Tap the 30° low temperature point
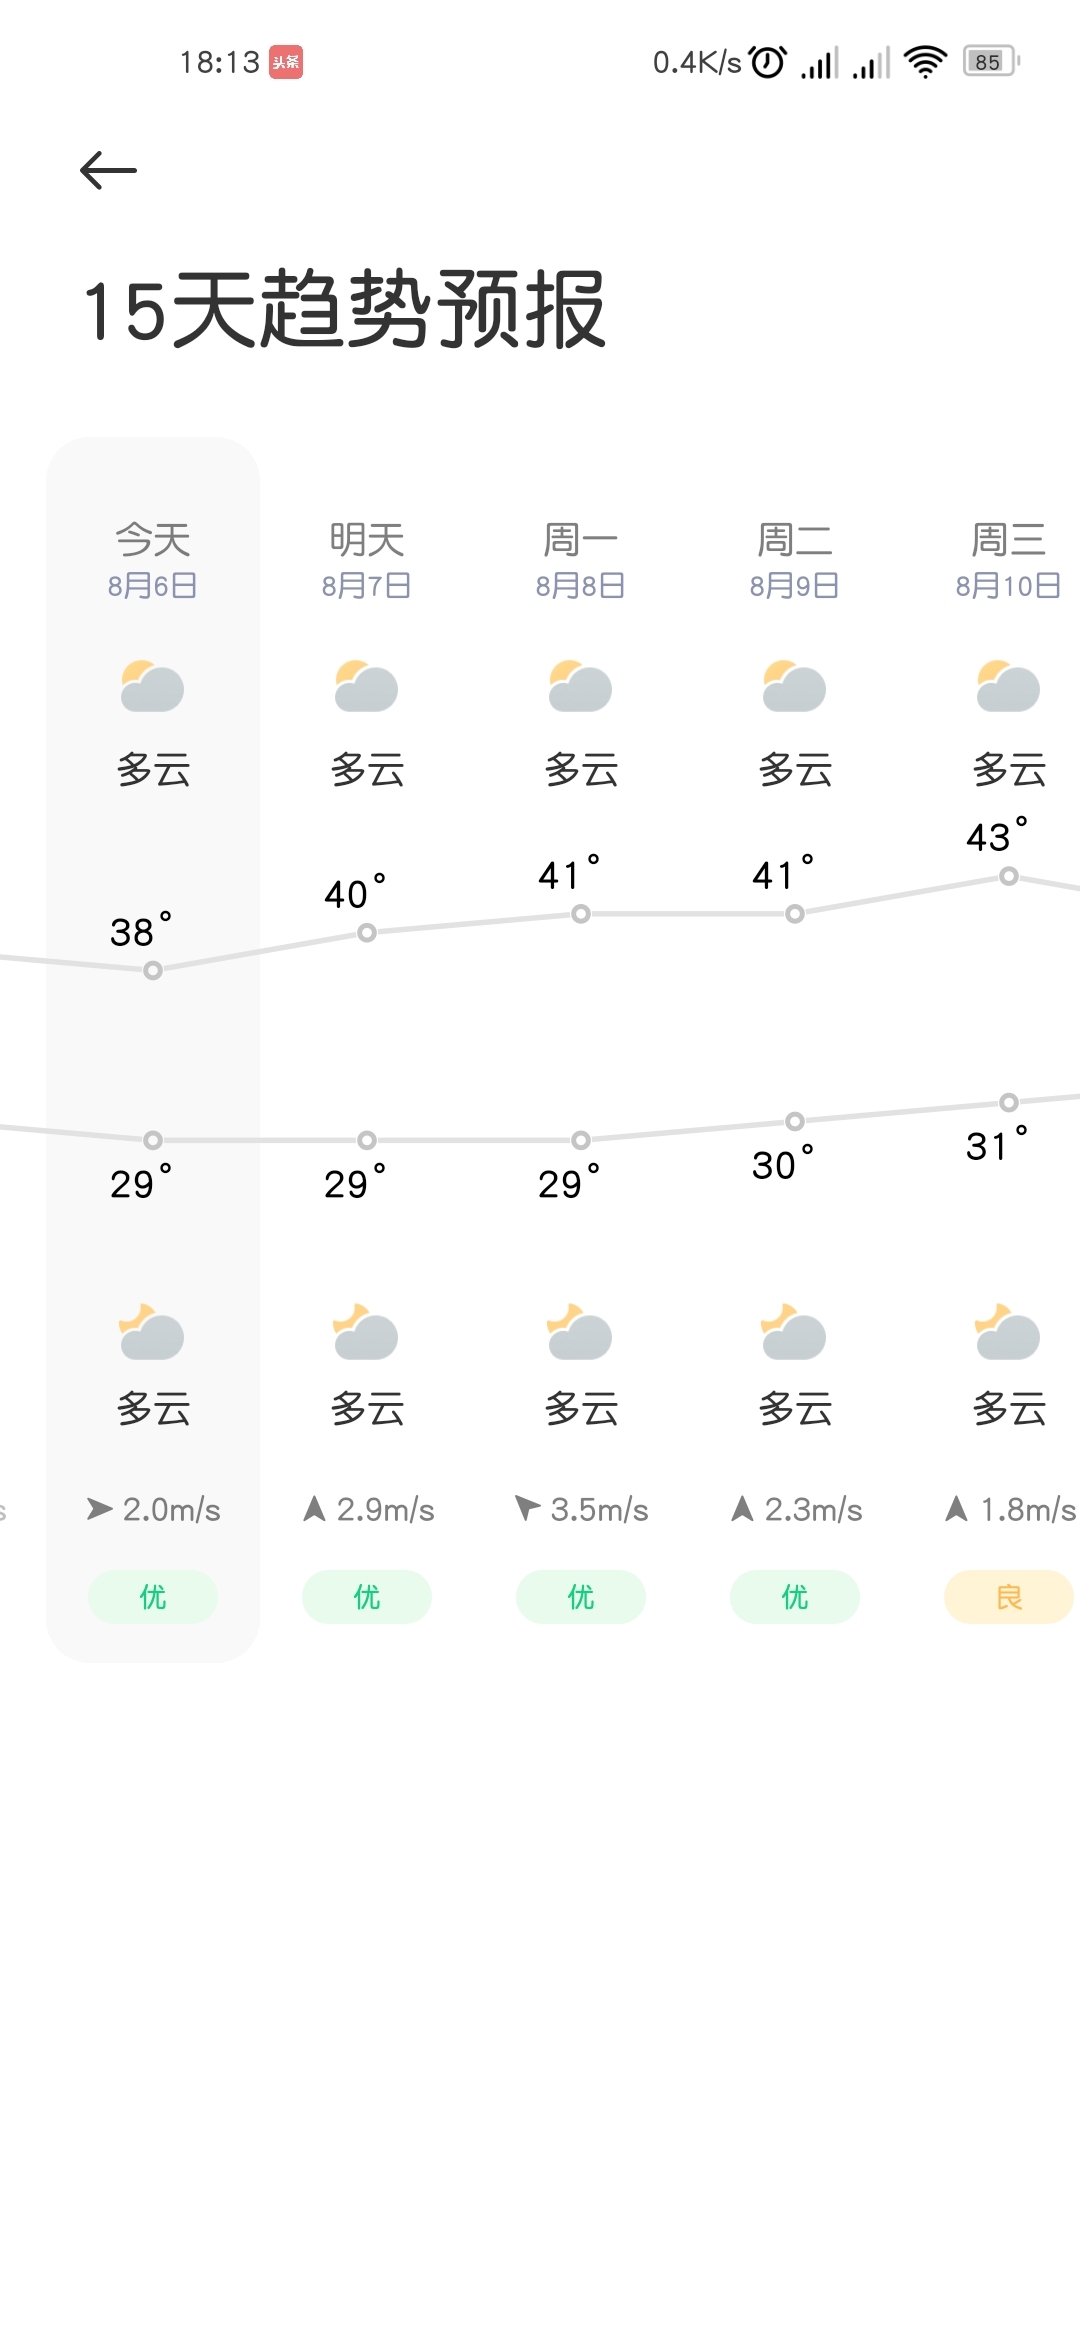The height and width of the screenshot is (2340, 1080). click(x=795, y=1121)
